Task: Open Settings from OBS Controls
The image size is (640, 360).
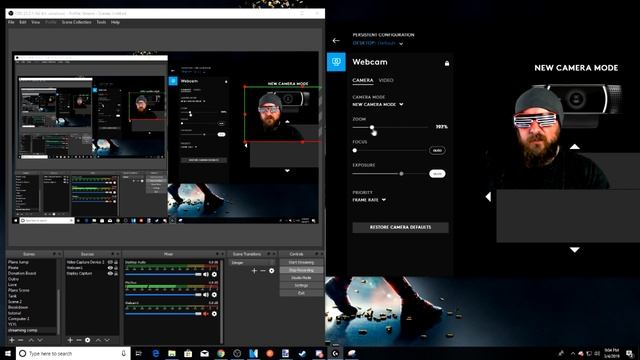Action: (301, 285)
